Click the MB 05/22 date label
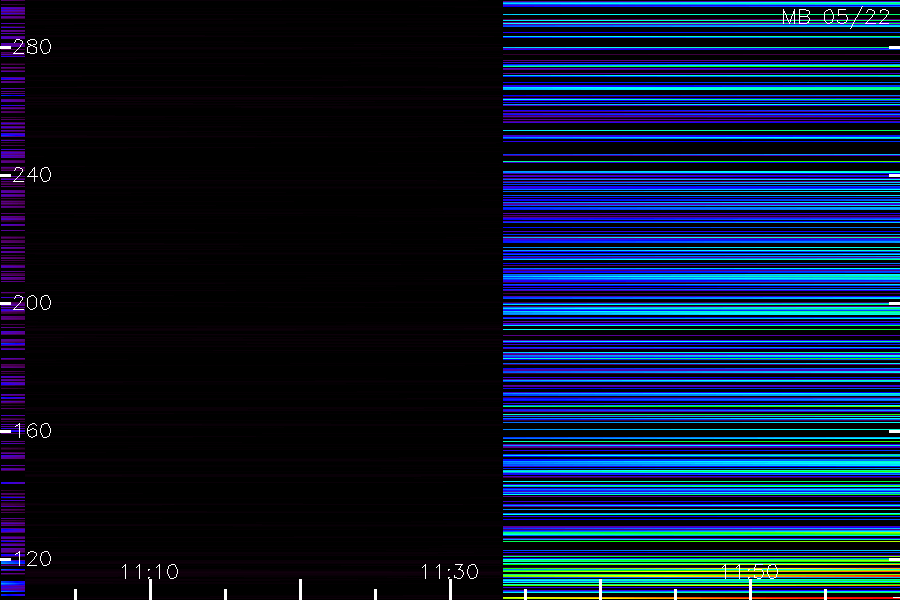Screen dimensions: 900x600 (x=836, y=17)
